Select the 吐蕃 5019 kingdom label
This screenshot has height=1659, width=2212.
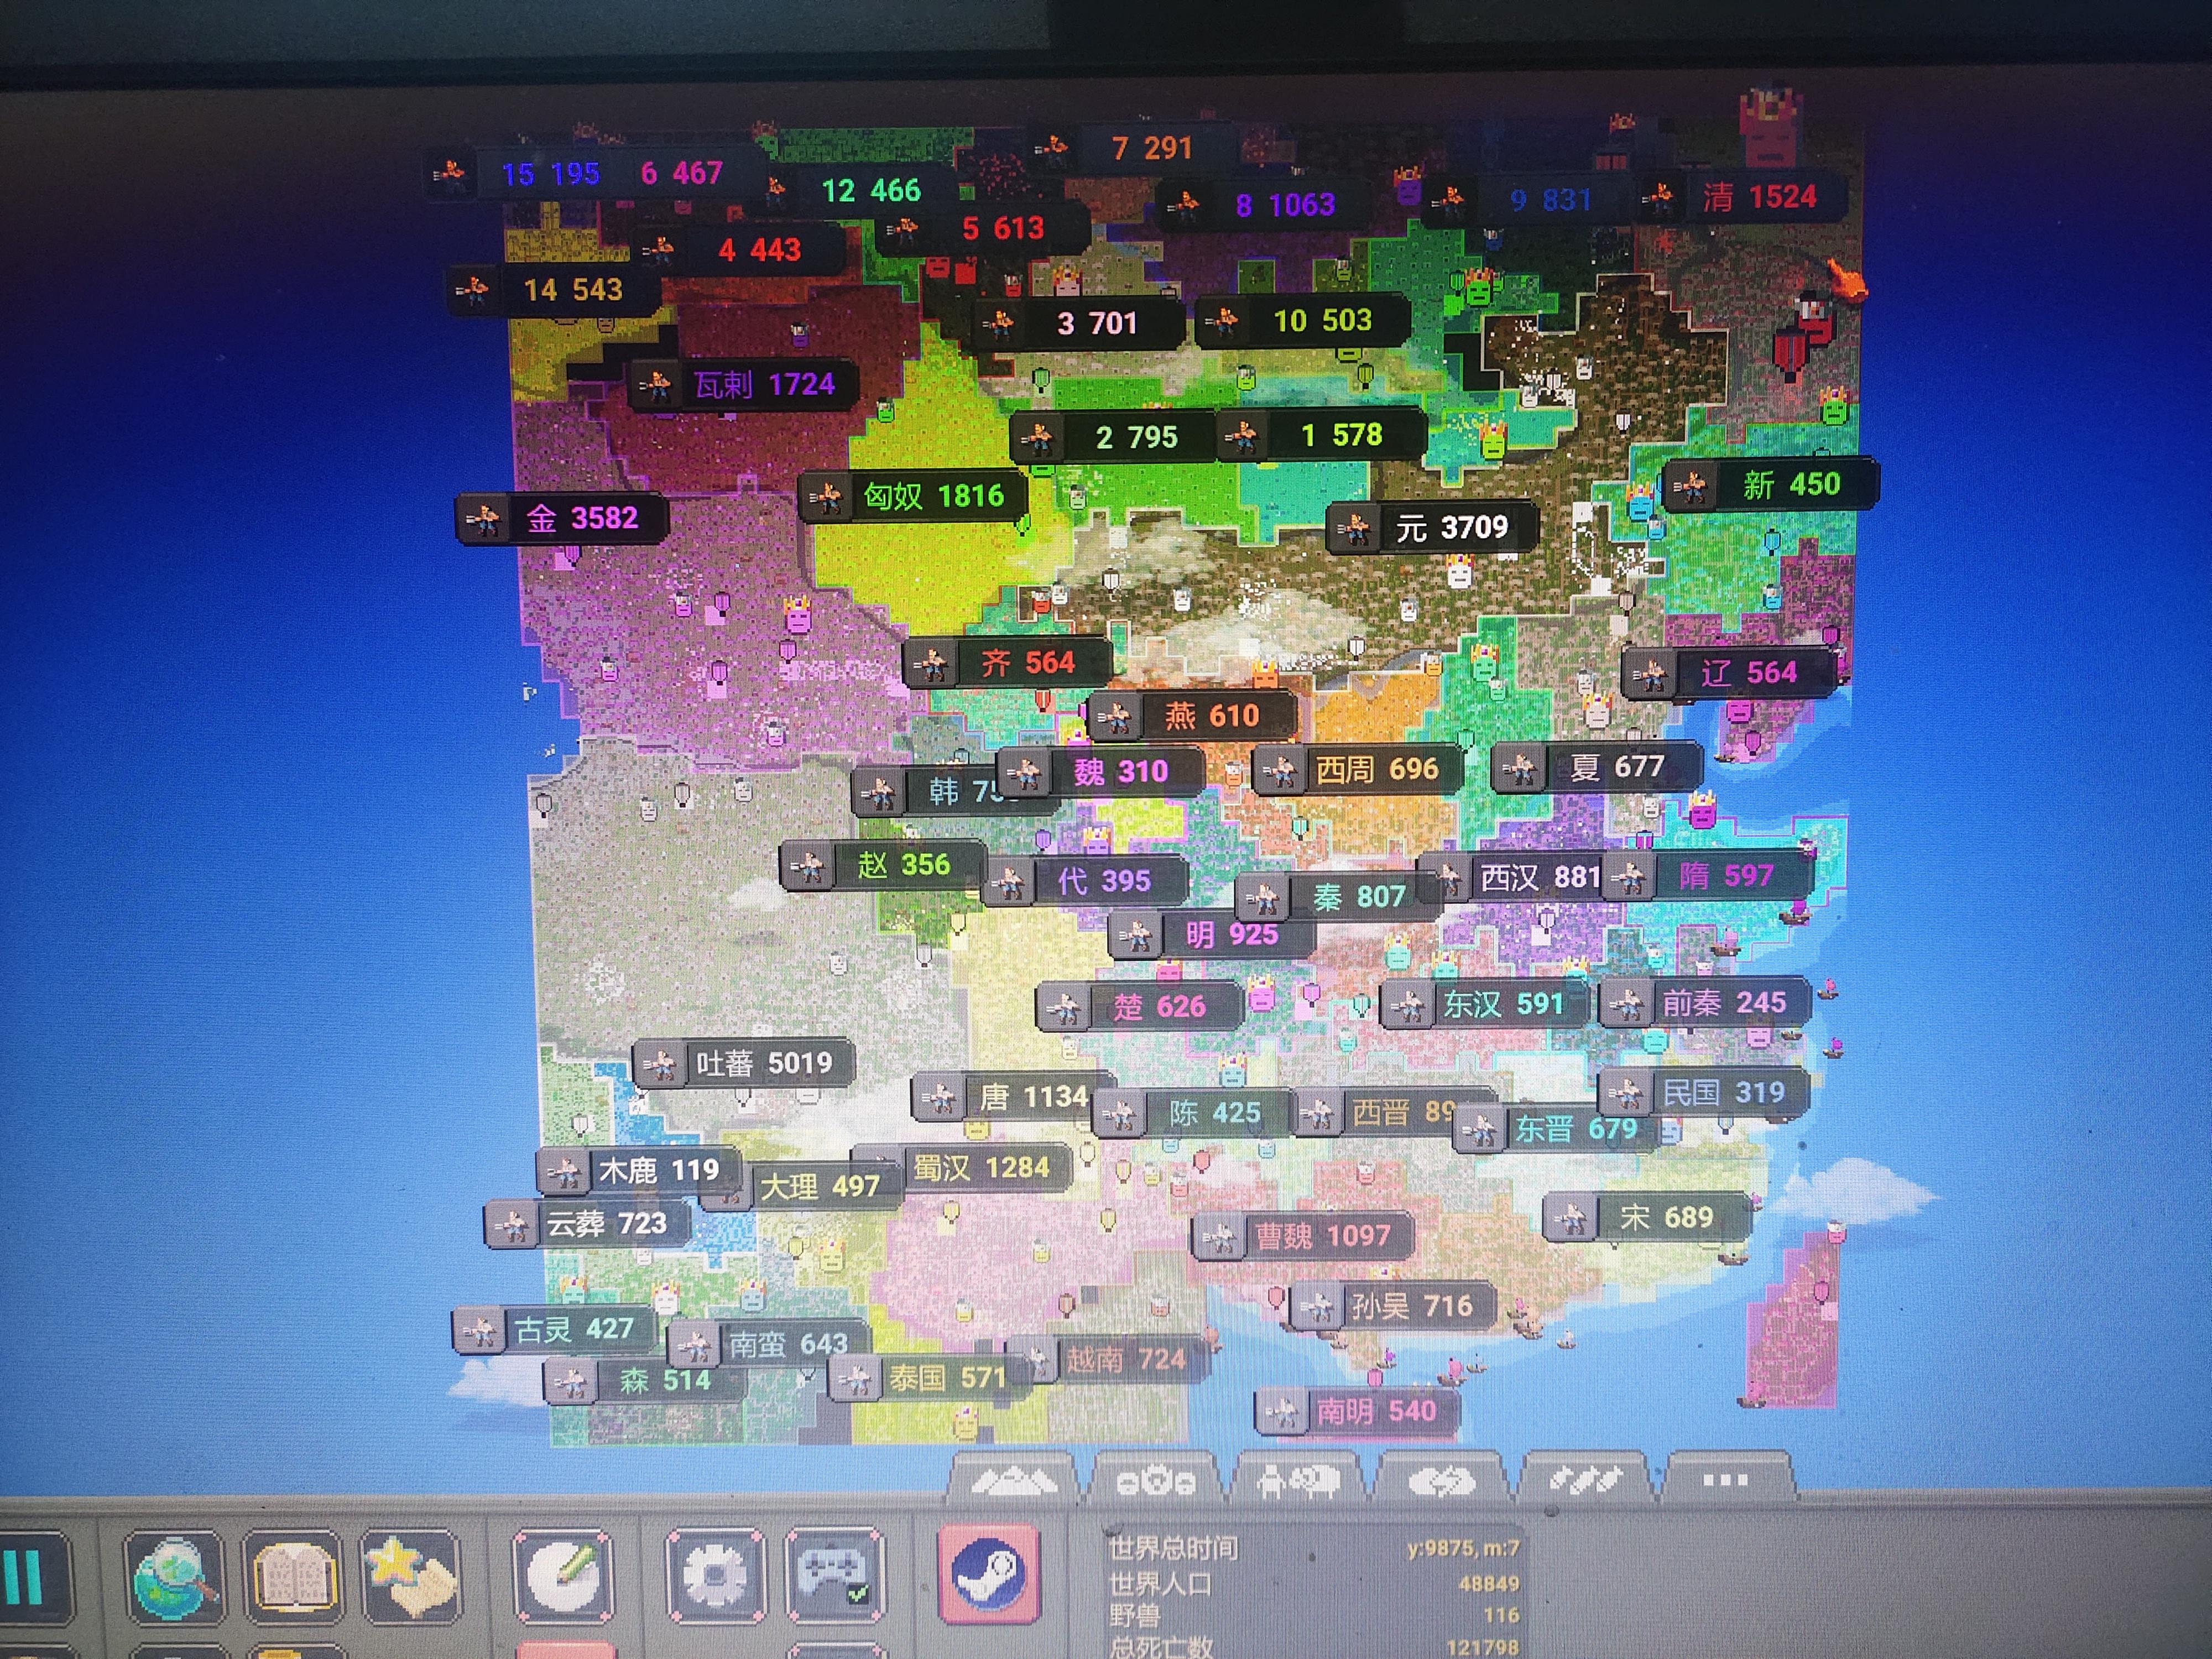click(764, 1063)
